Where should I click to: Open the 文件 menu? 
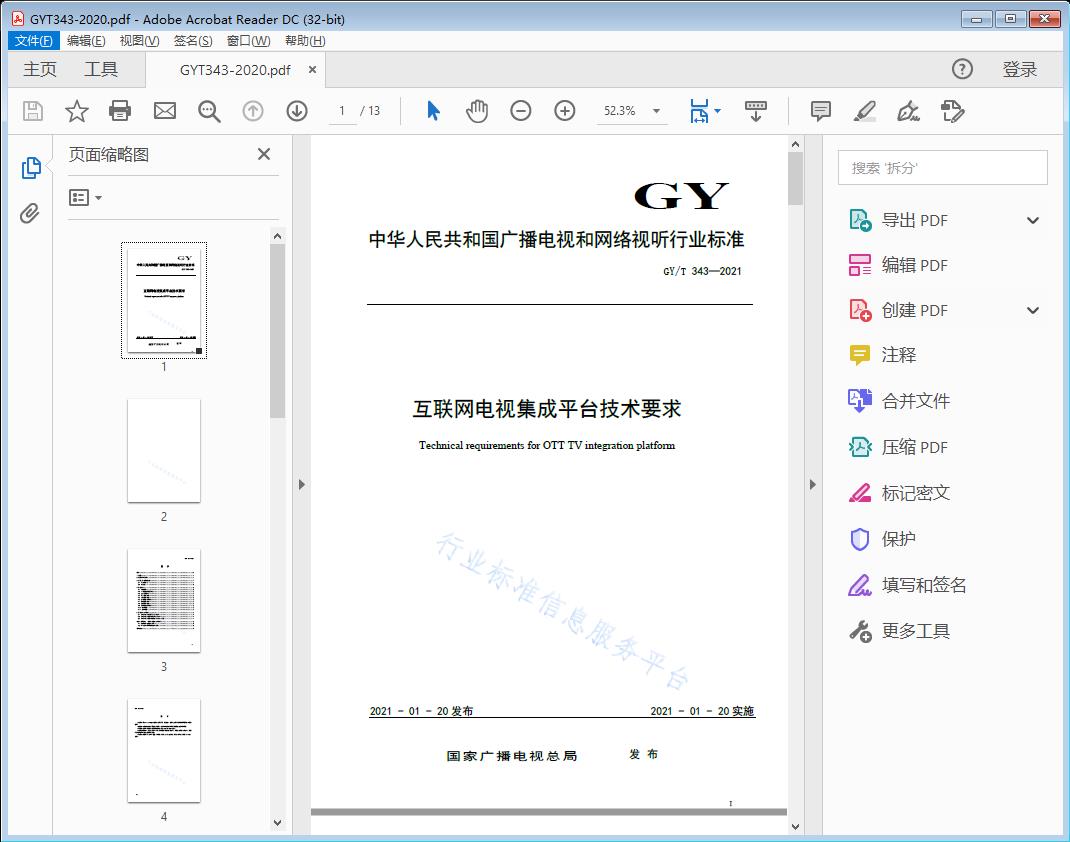[33, 40]
